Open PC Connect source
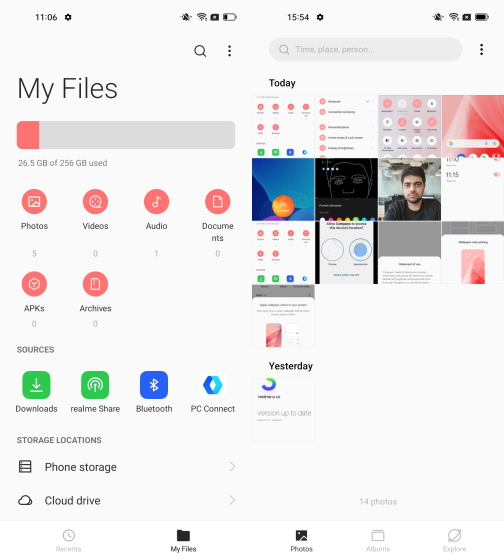This screenshot has height=560, width=504. [213, 385]
